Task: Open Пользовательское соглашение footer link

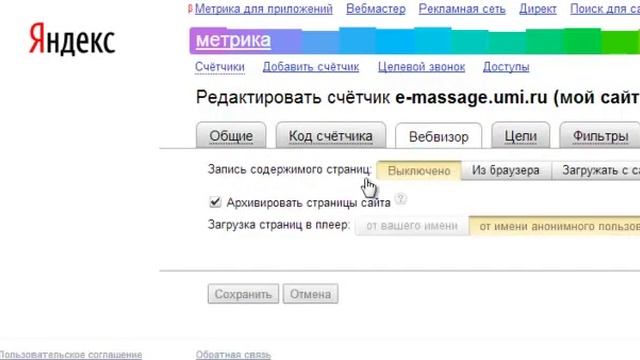Action: pos(71,355)
